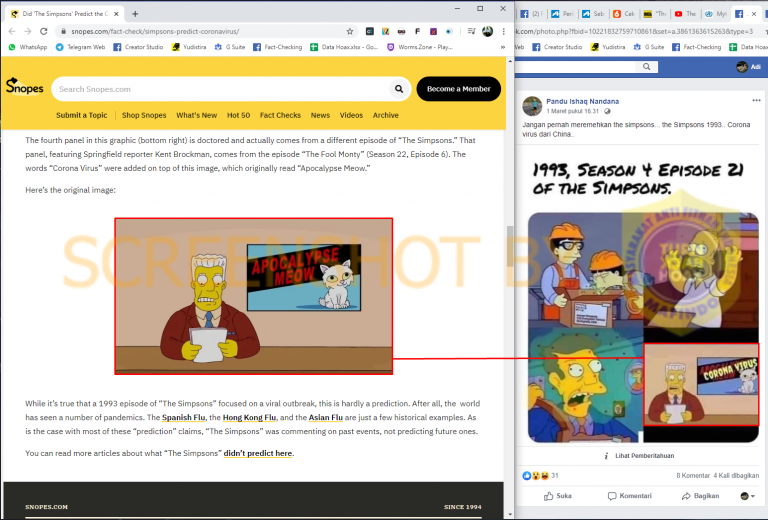Click the page scrollbar down arrow
Screen dimensions: 768x520
(x=510, y=514)
